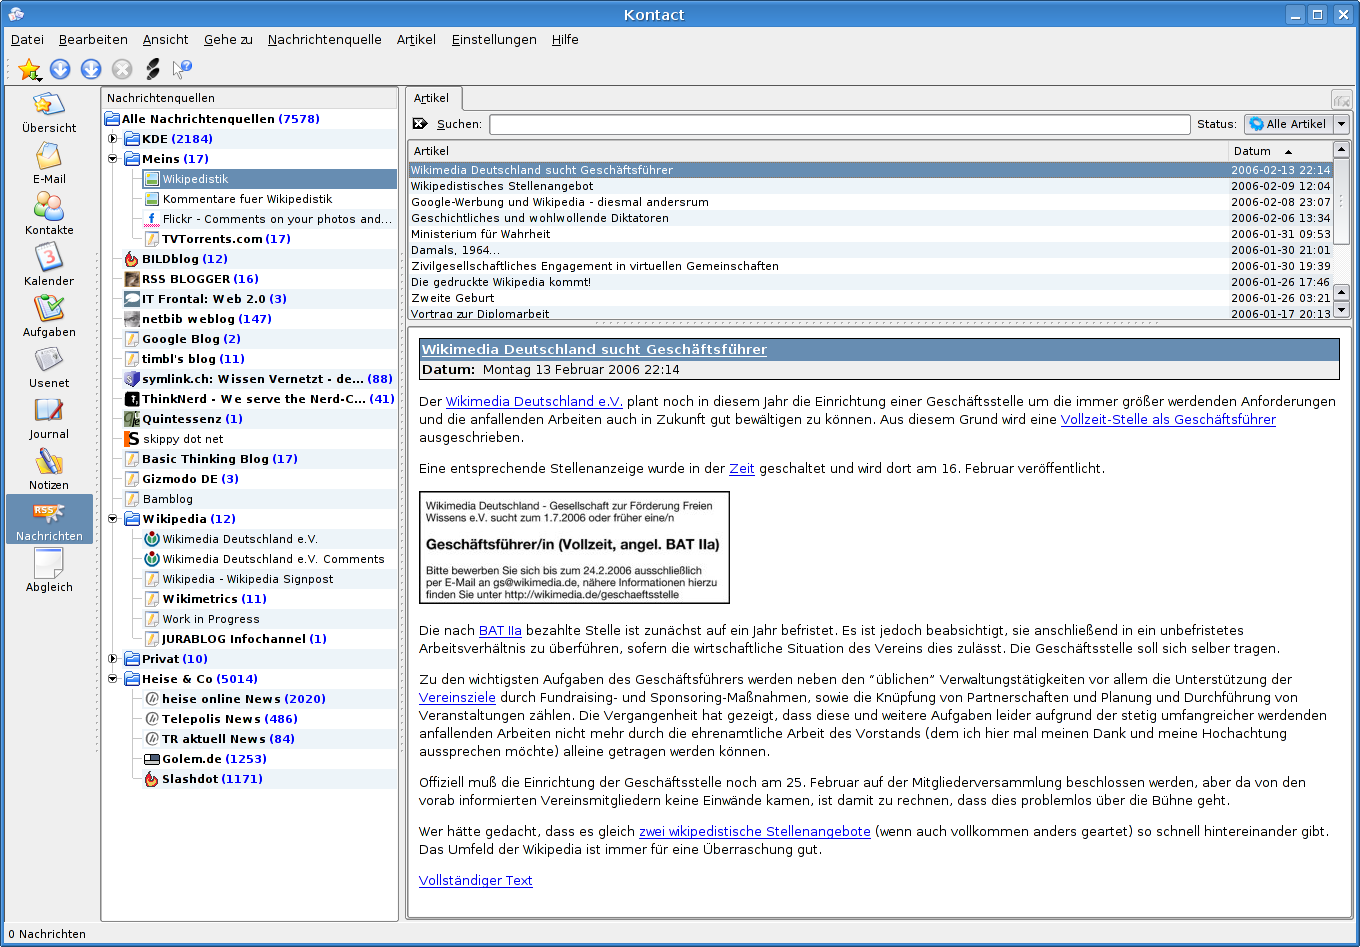Open the Notizen sidebar icon

click(x=49, y=470)
